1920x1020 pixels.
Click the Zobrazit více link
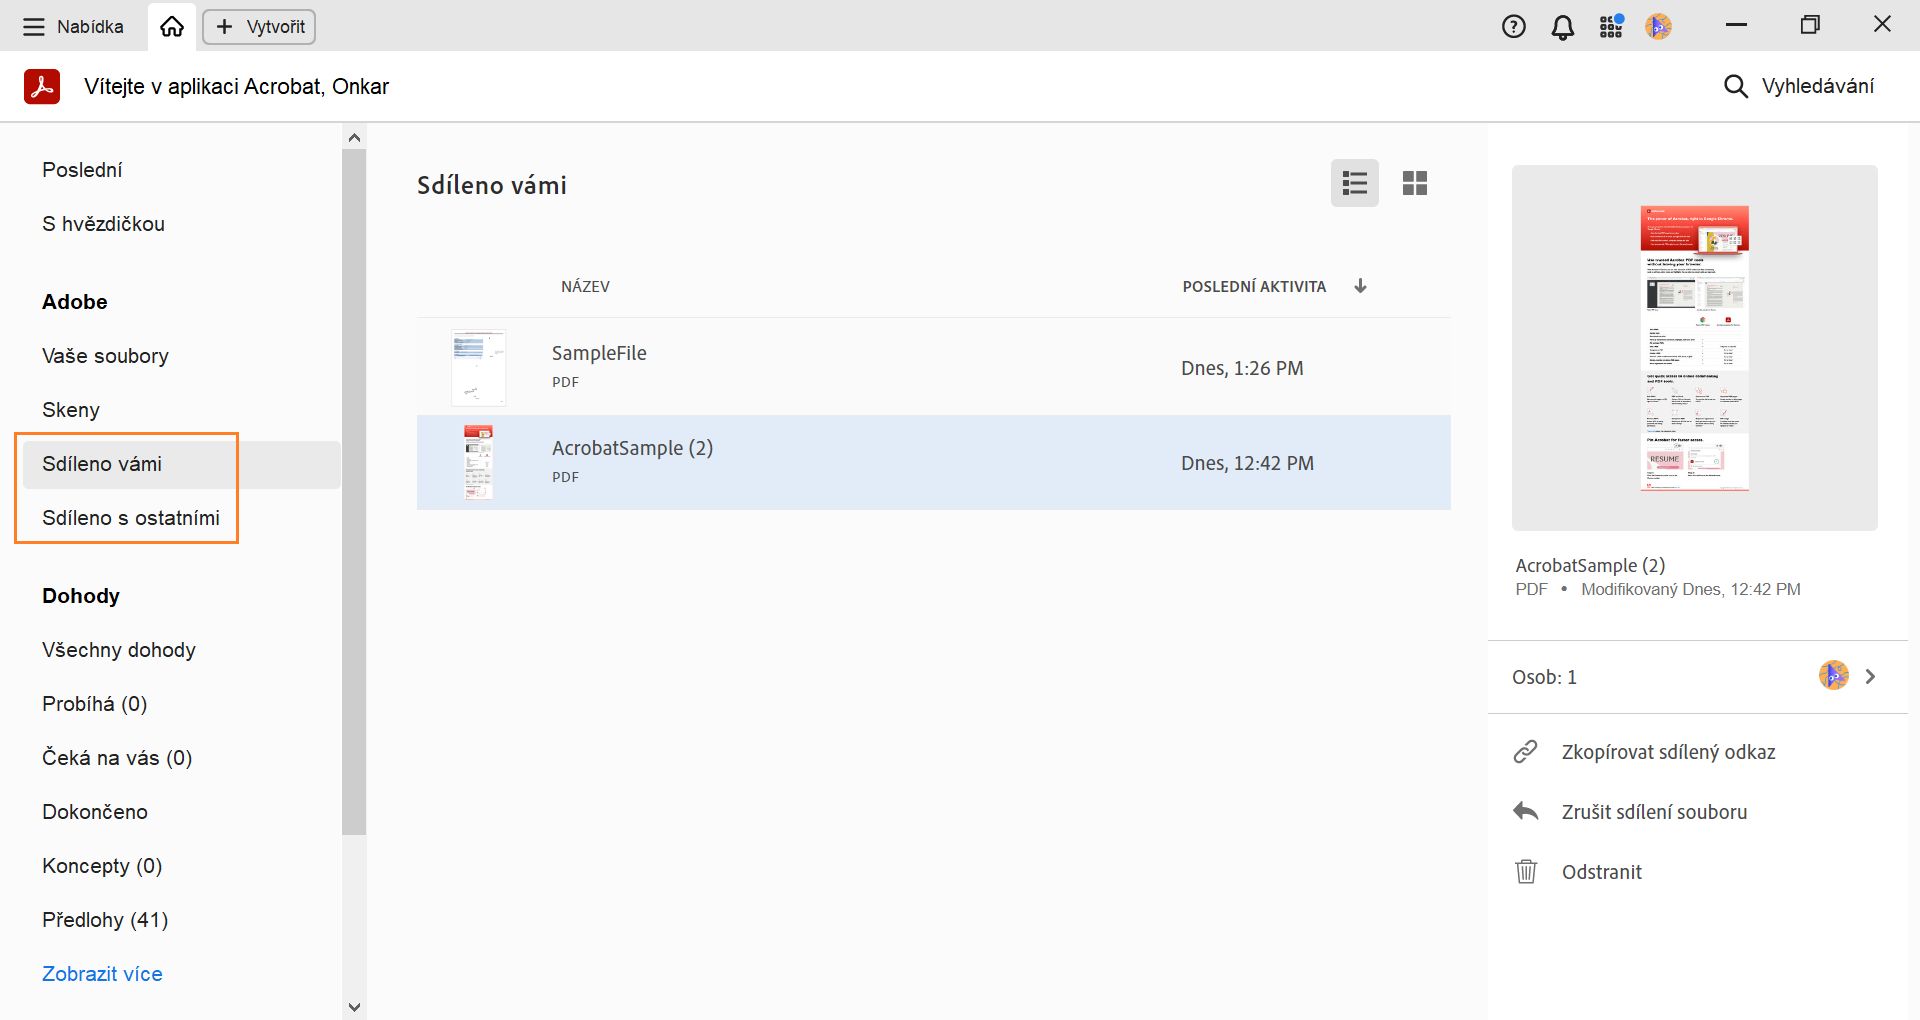(102, 974)
